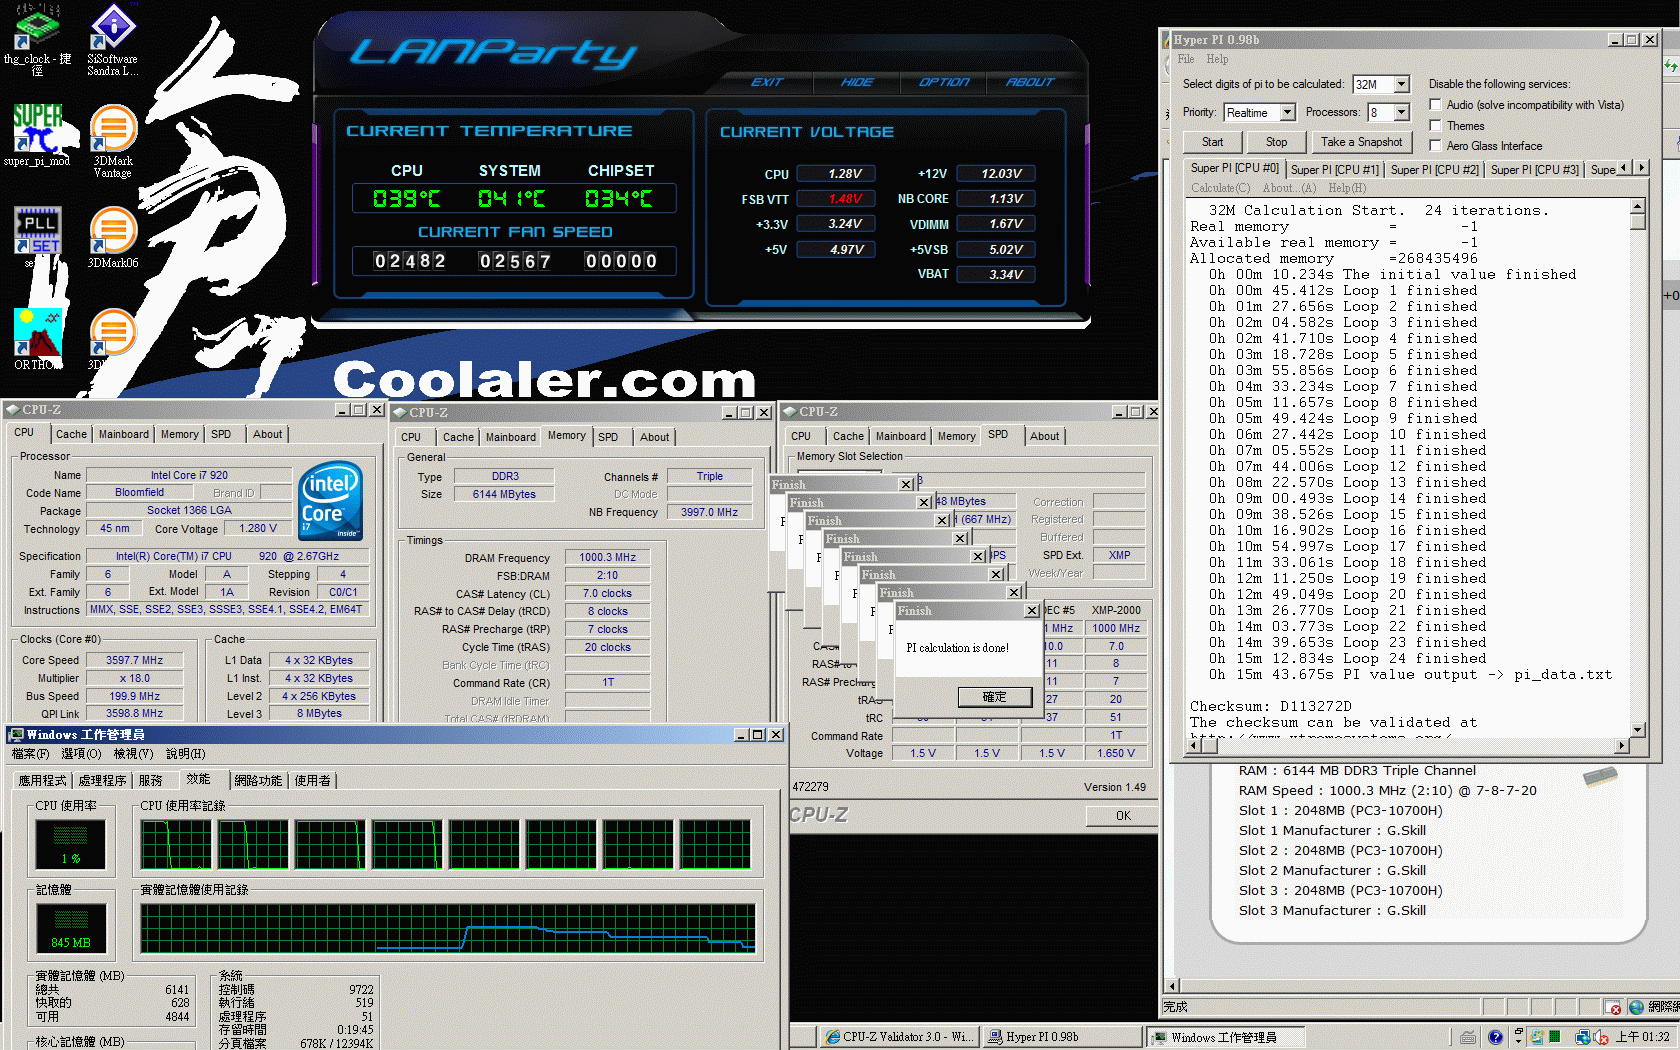Open About tab in right CPU-Z window
This screenshot has width=1680, height=1050.
tap(1044, 436)
